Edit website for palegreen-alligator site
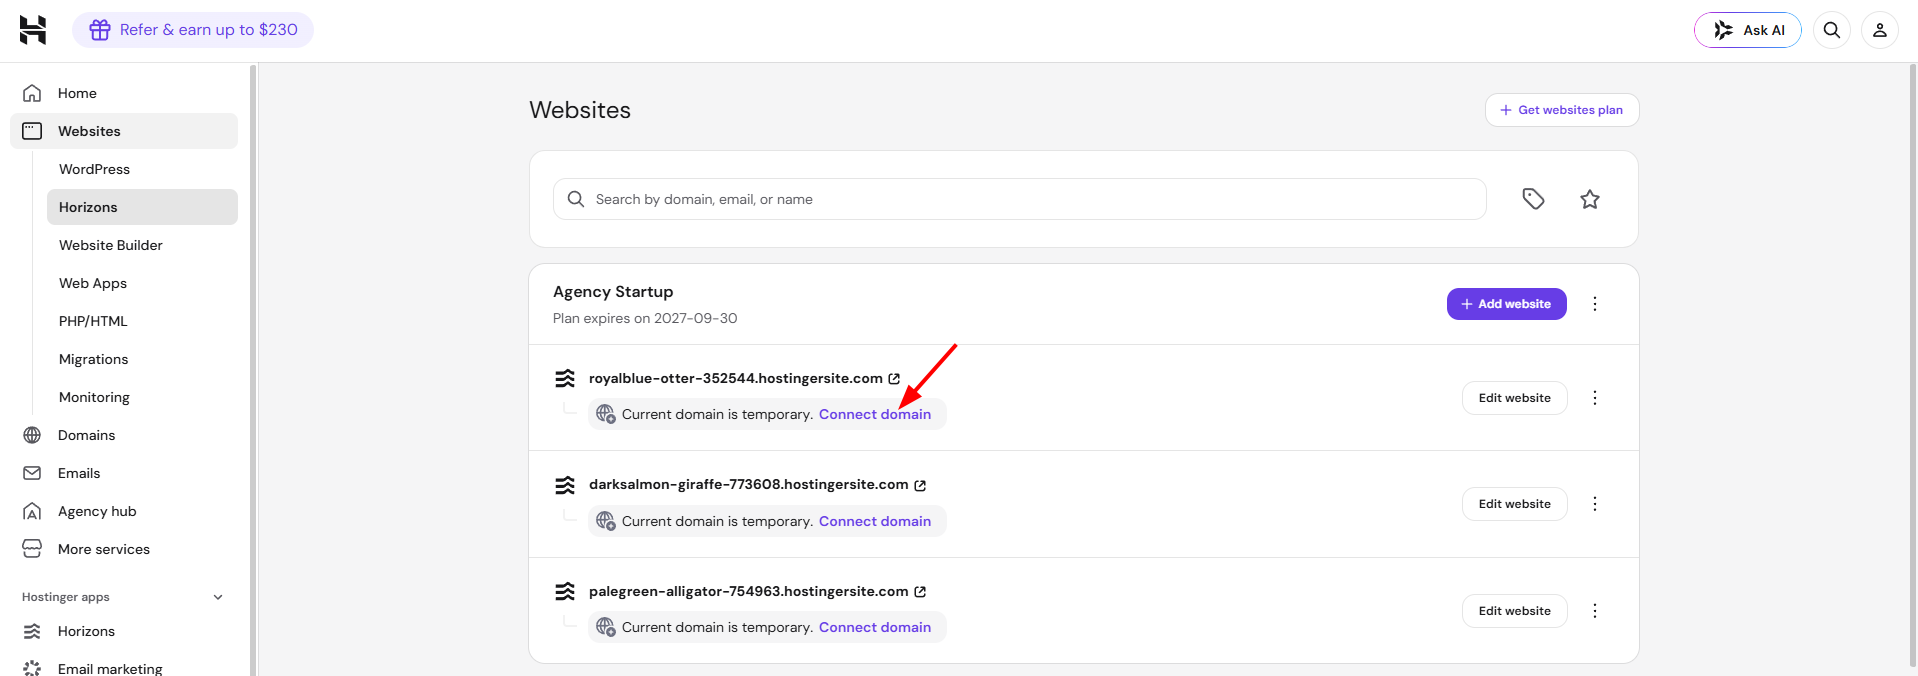 [1514, 611]
